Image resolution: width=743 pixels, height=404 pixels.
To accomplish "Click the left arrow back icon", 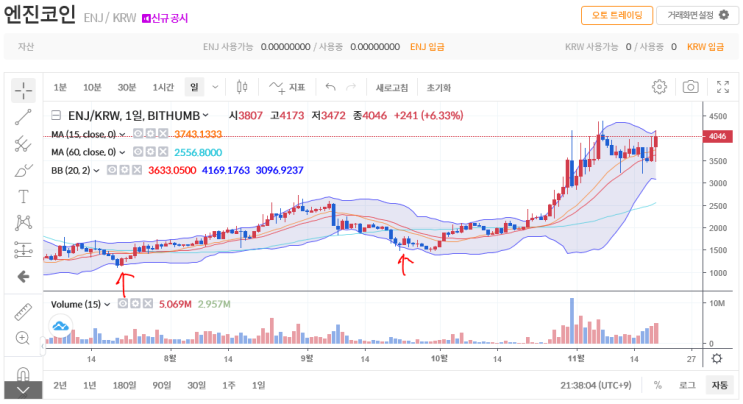I will coord(23,277).
